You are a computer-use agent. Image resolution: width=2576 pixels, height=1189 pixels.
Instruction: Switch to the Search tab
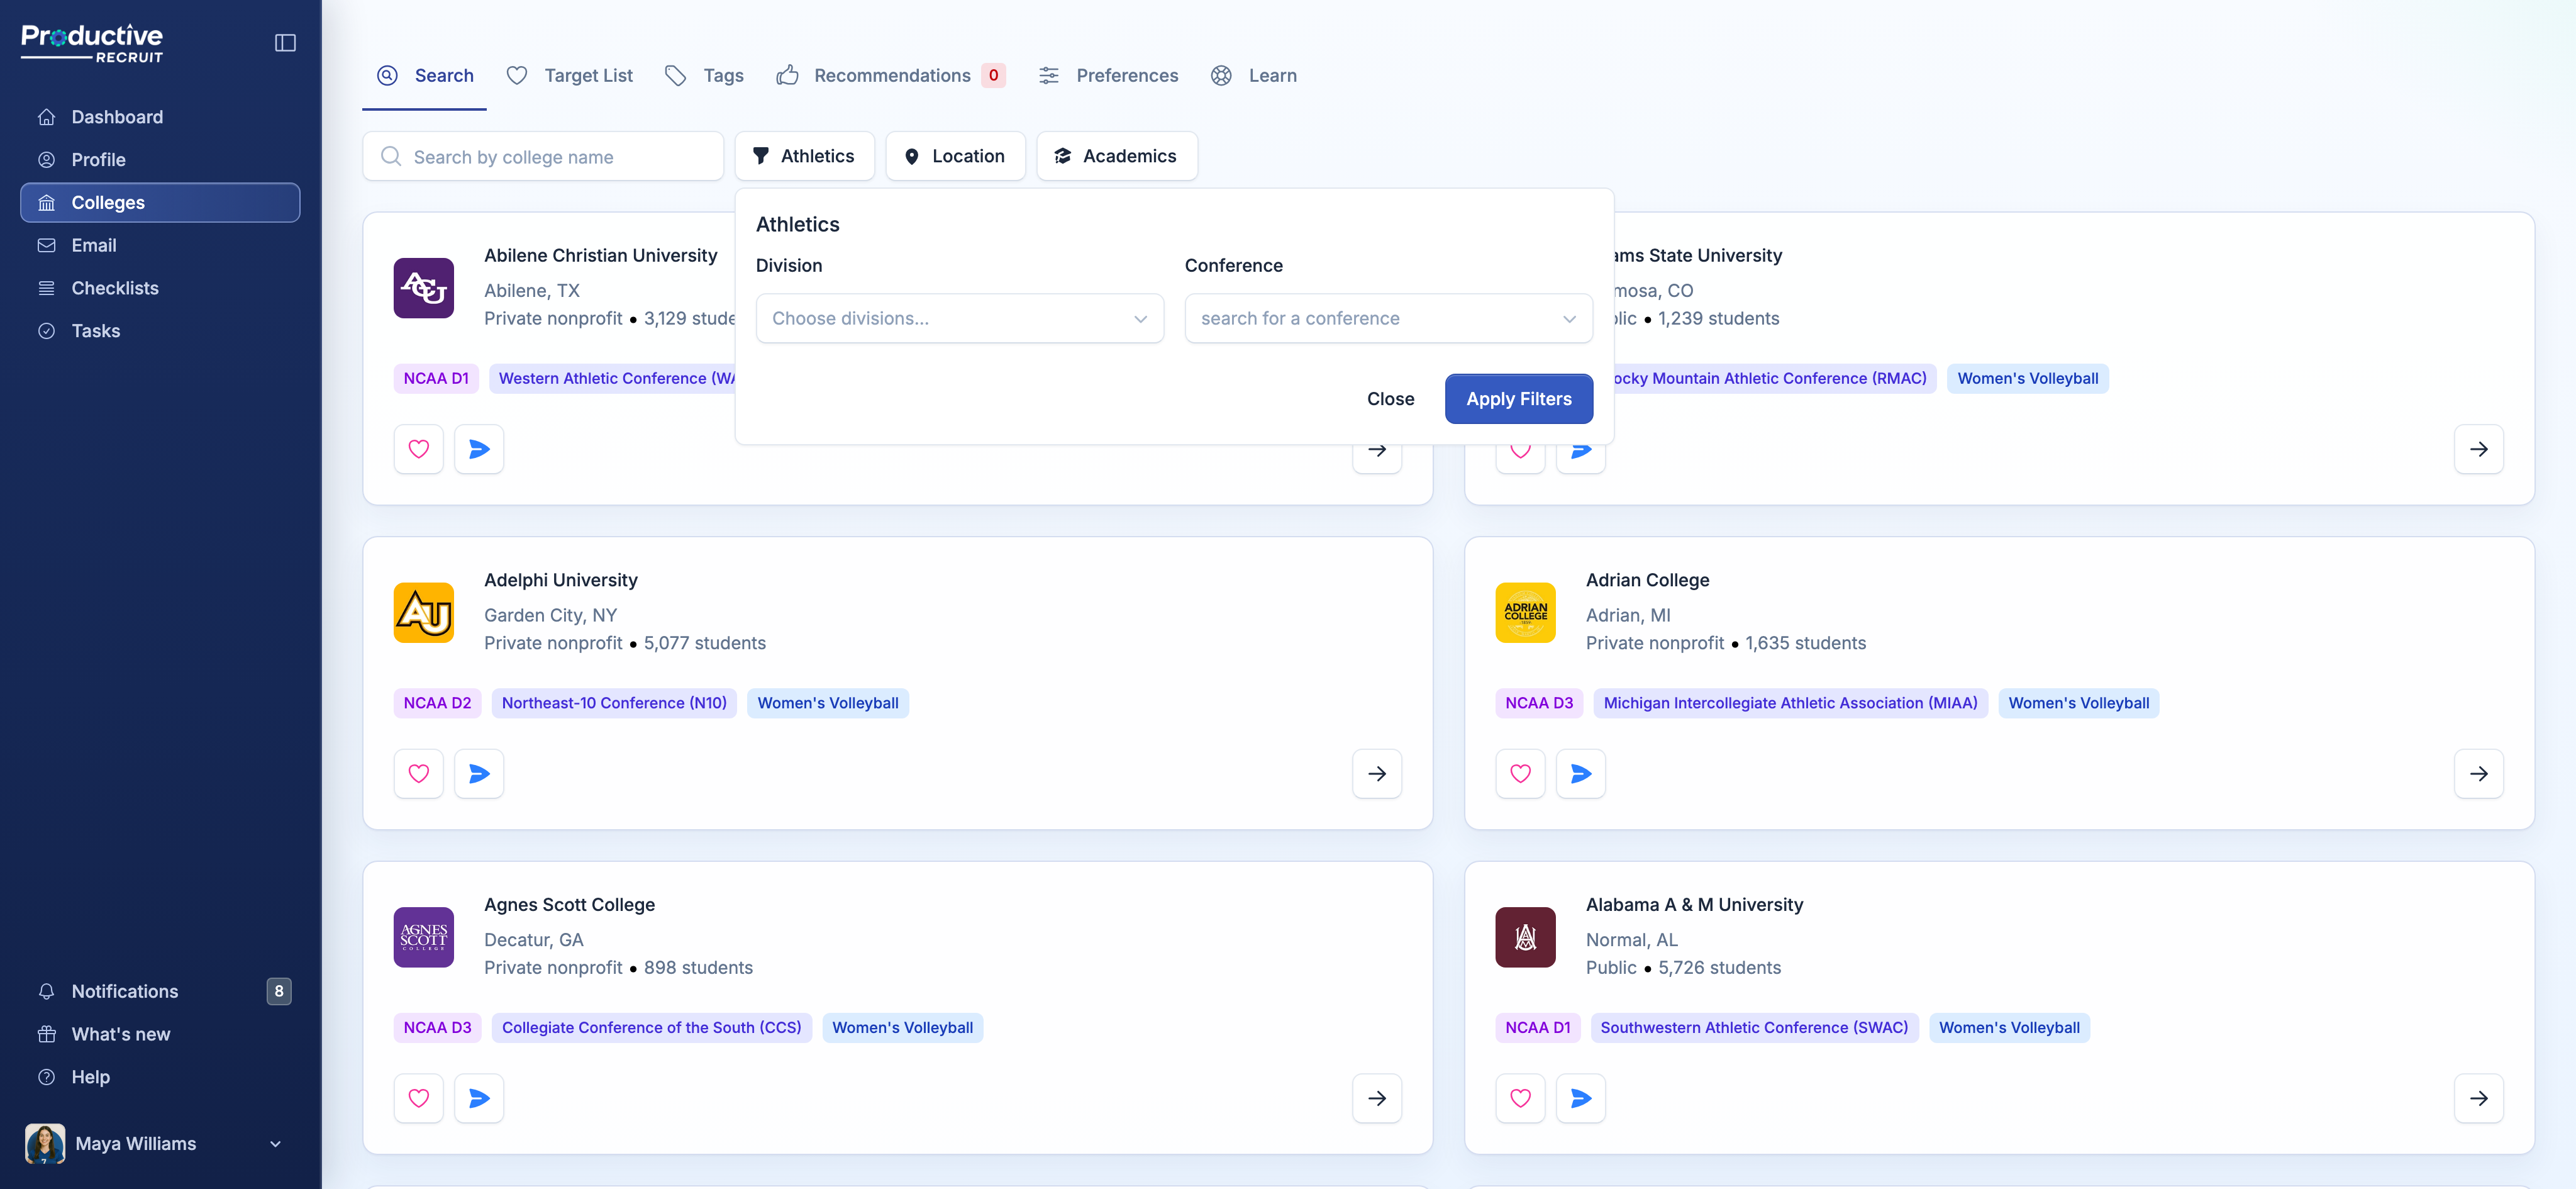425,76
